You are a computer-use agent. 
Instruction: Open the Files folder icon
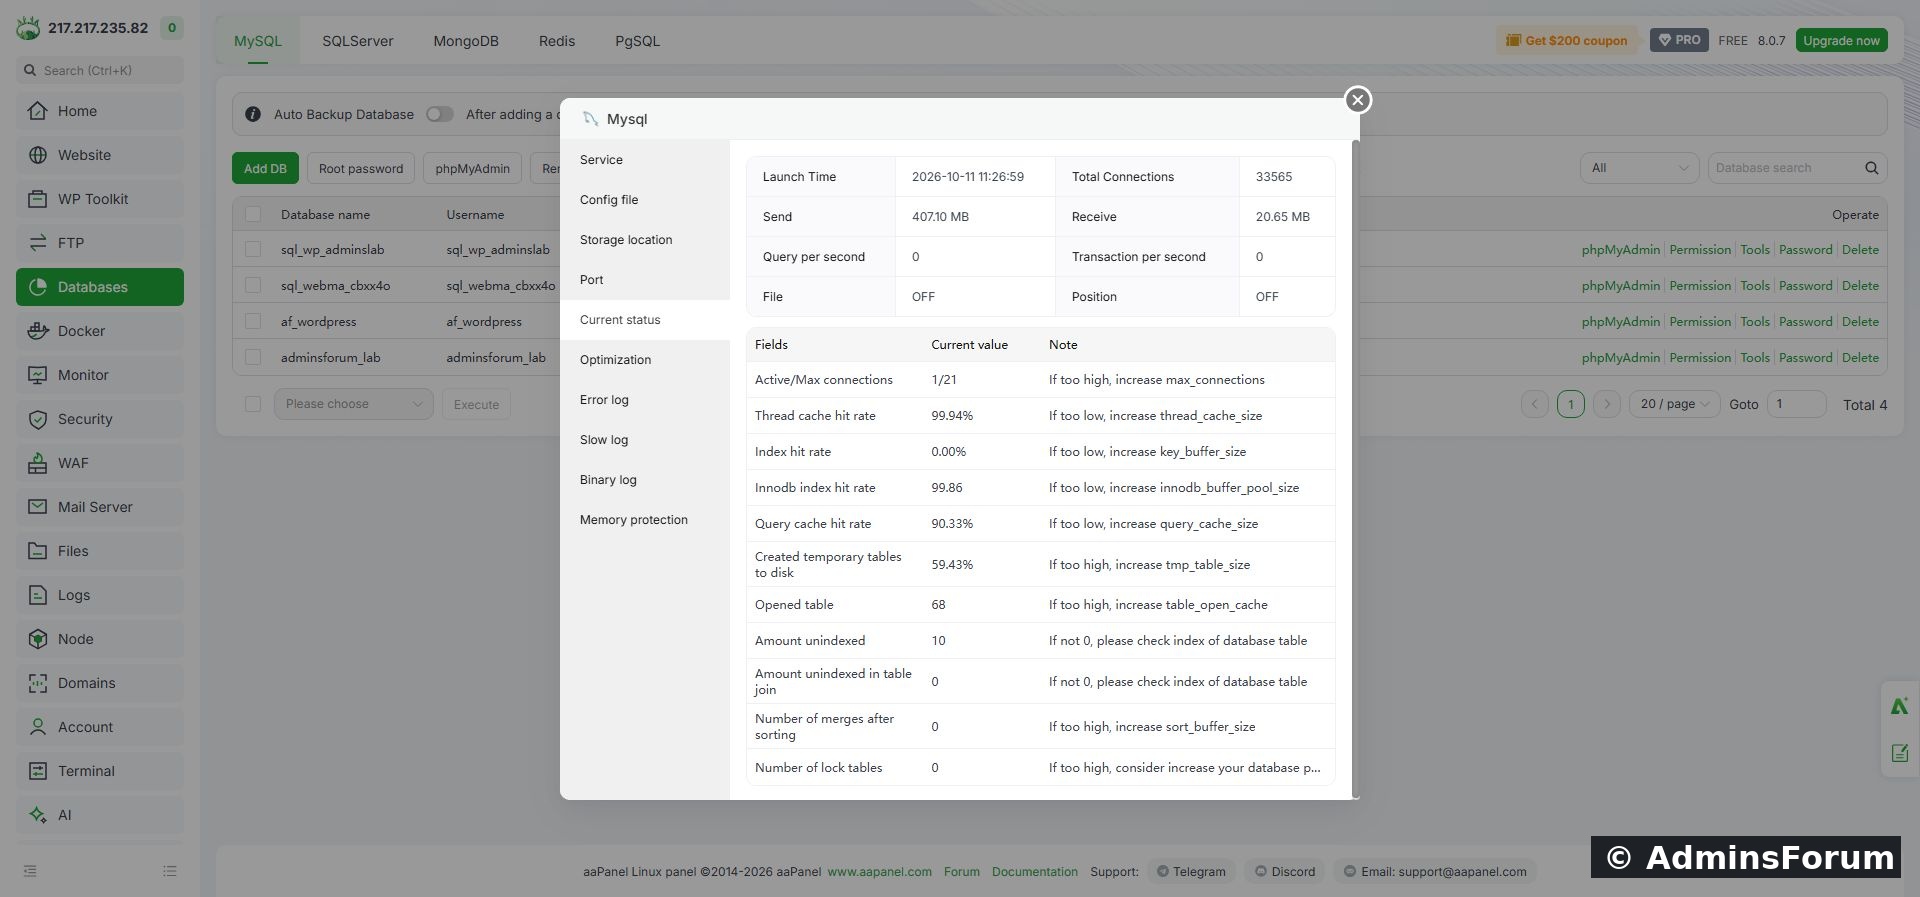tap(38, 551)
